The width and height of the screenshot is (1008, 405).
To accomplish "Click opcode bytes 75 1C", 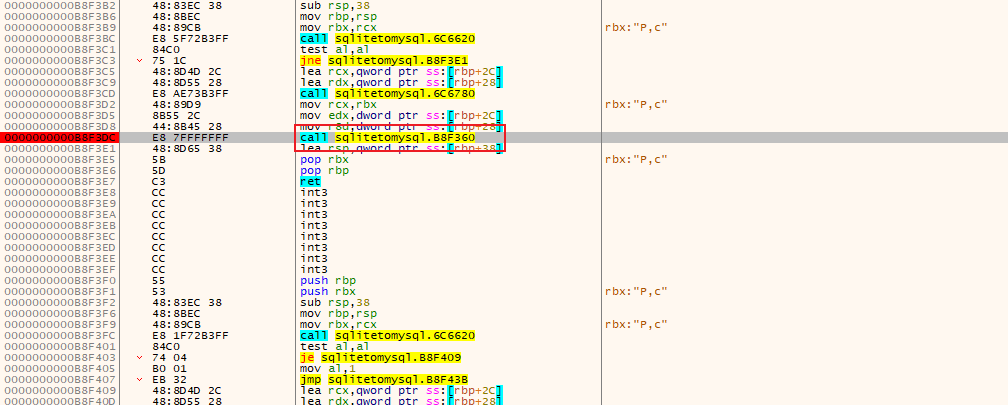I will tap(168, 60).
